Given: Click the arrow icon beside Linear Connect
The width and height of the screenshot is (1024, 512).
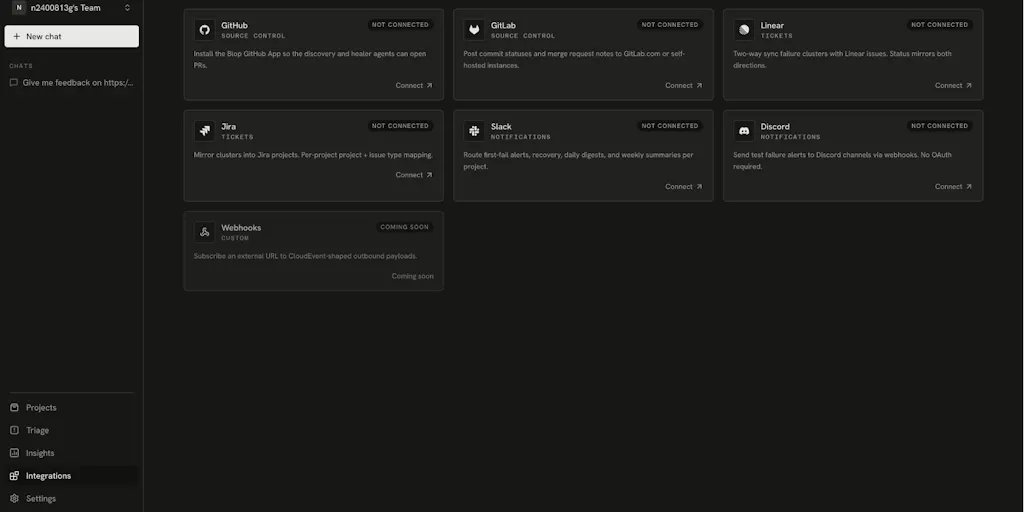Looking at the screenshot, I should coord(968,86).
